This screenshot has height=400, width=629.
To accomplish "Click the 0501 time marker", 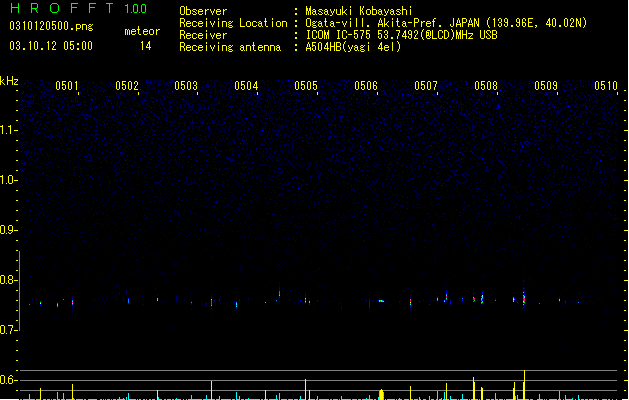I will pyautogui.click(x=67, y=86).
